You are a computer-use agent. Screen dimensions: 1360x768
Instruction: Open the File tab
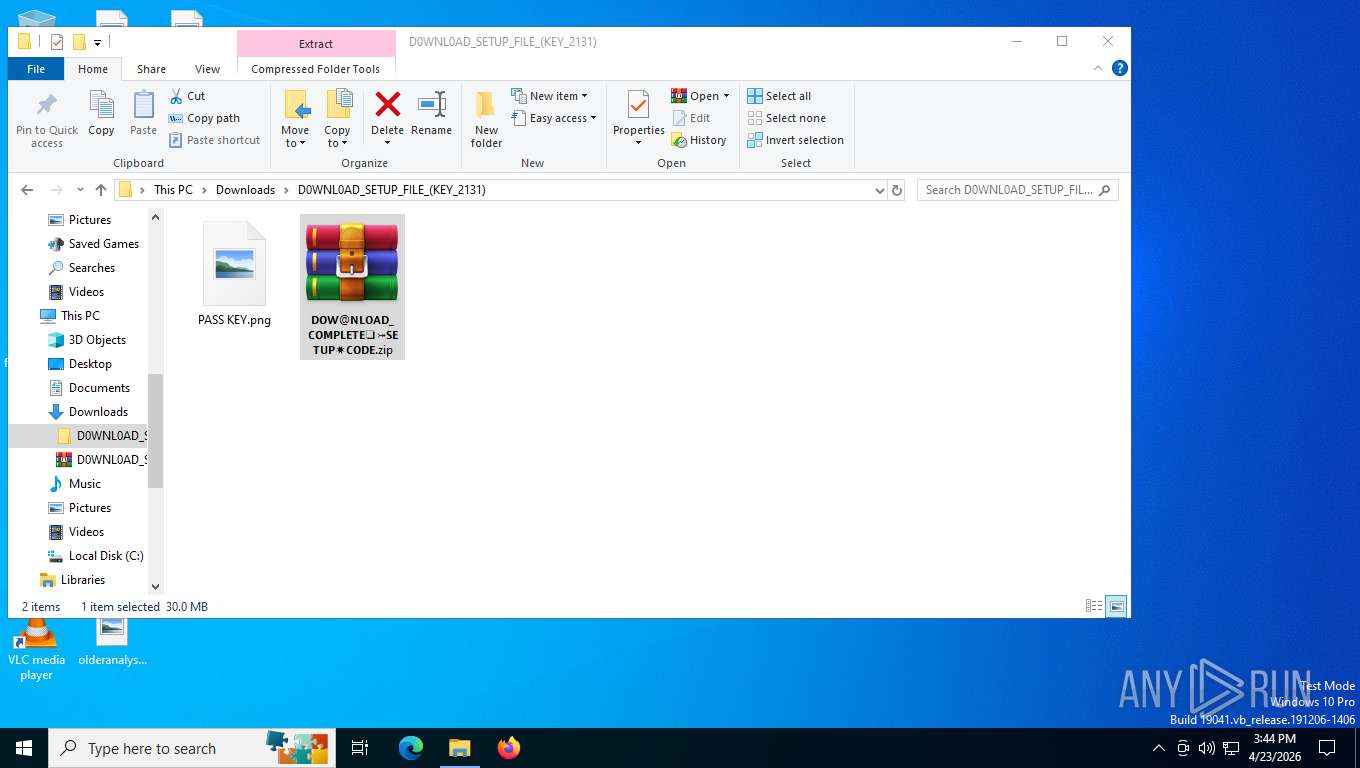pos(36,69)
